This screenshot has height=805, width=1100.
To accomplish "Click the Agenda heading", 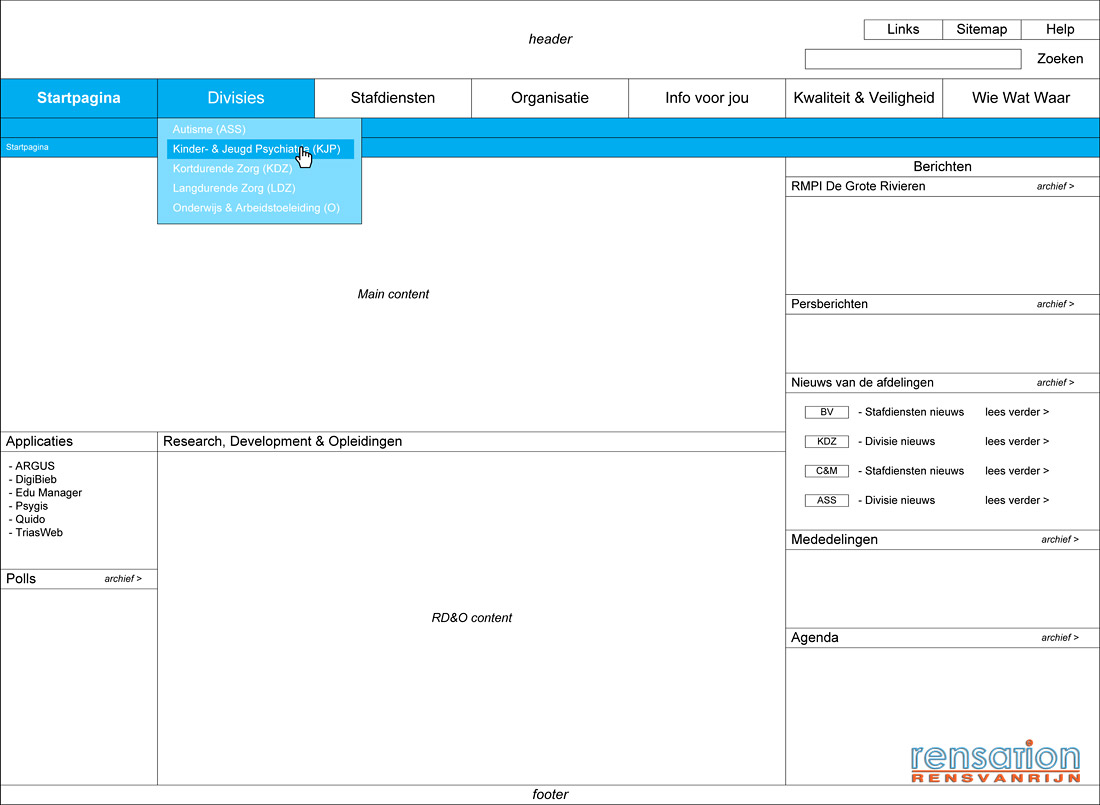I will pos(814,638).
